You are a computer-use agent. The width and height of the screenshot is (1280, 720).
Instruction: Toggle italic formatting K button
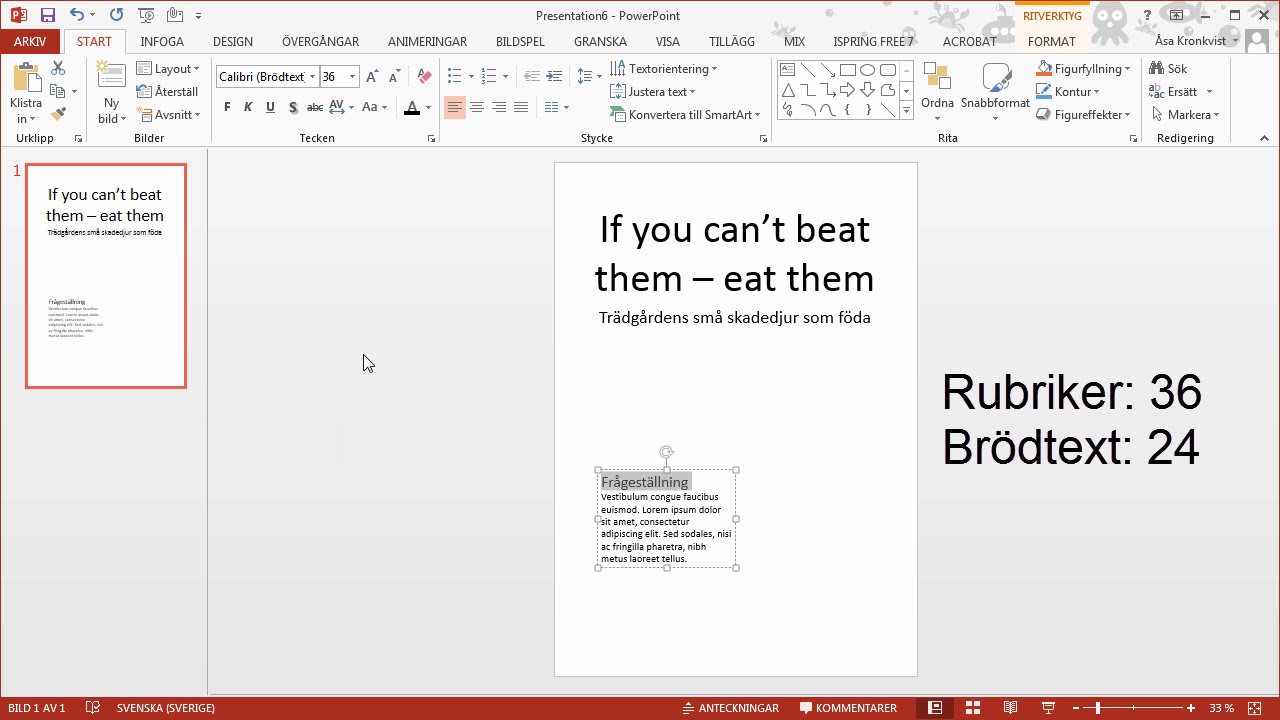point(248,107)
